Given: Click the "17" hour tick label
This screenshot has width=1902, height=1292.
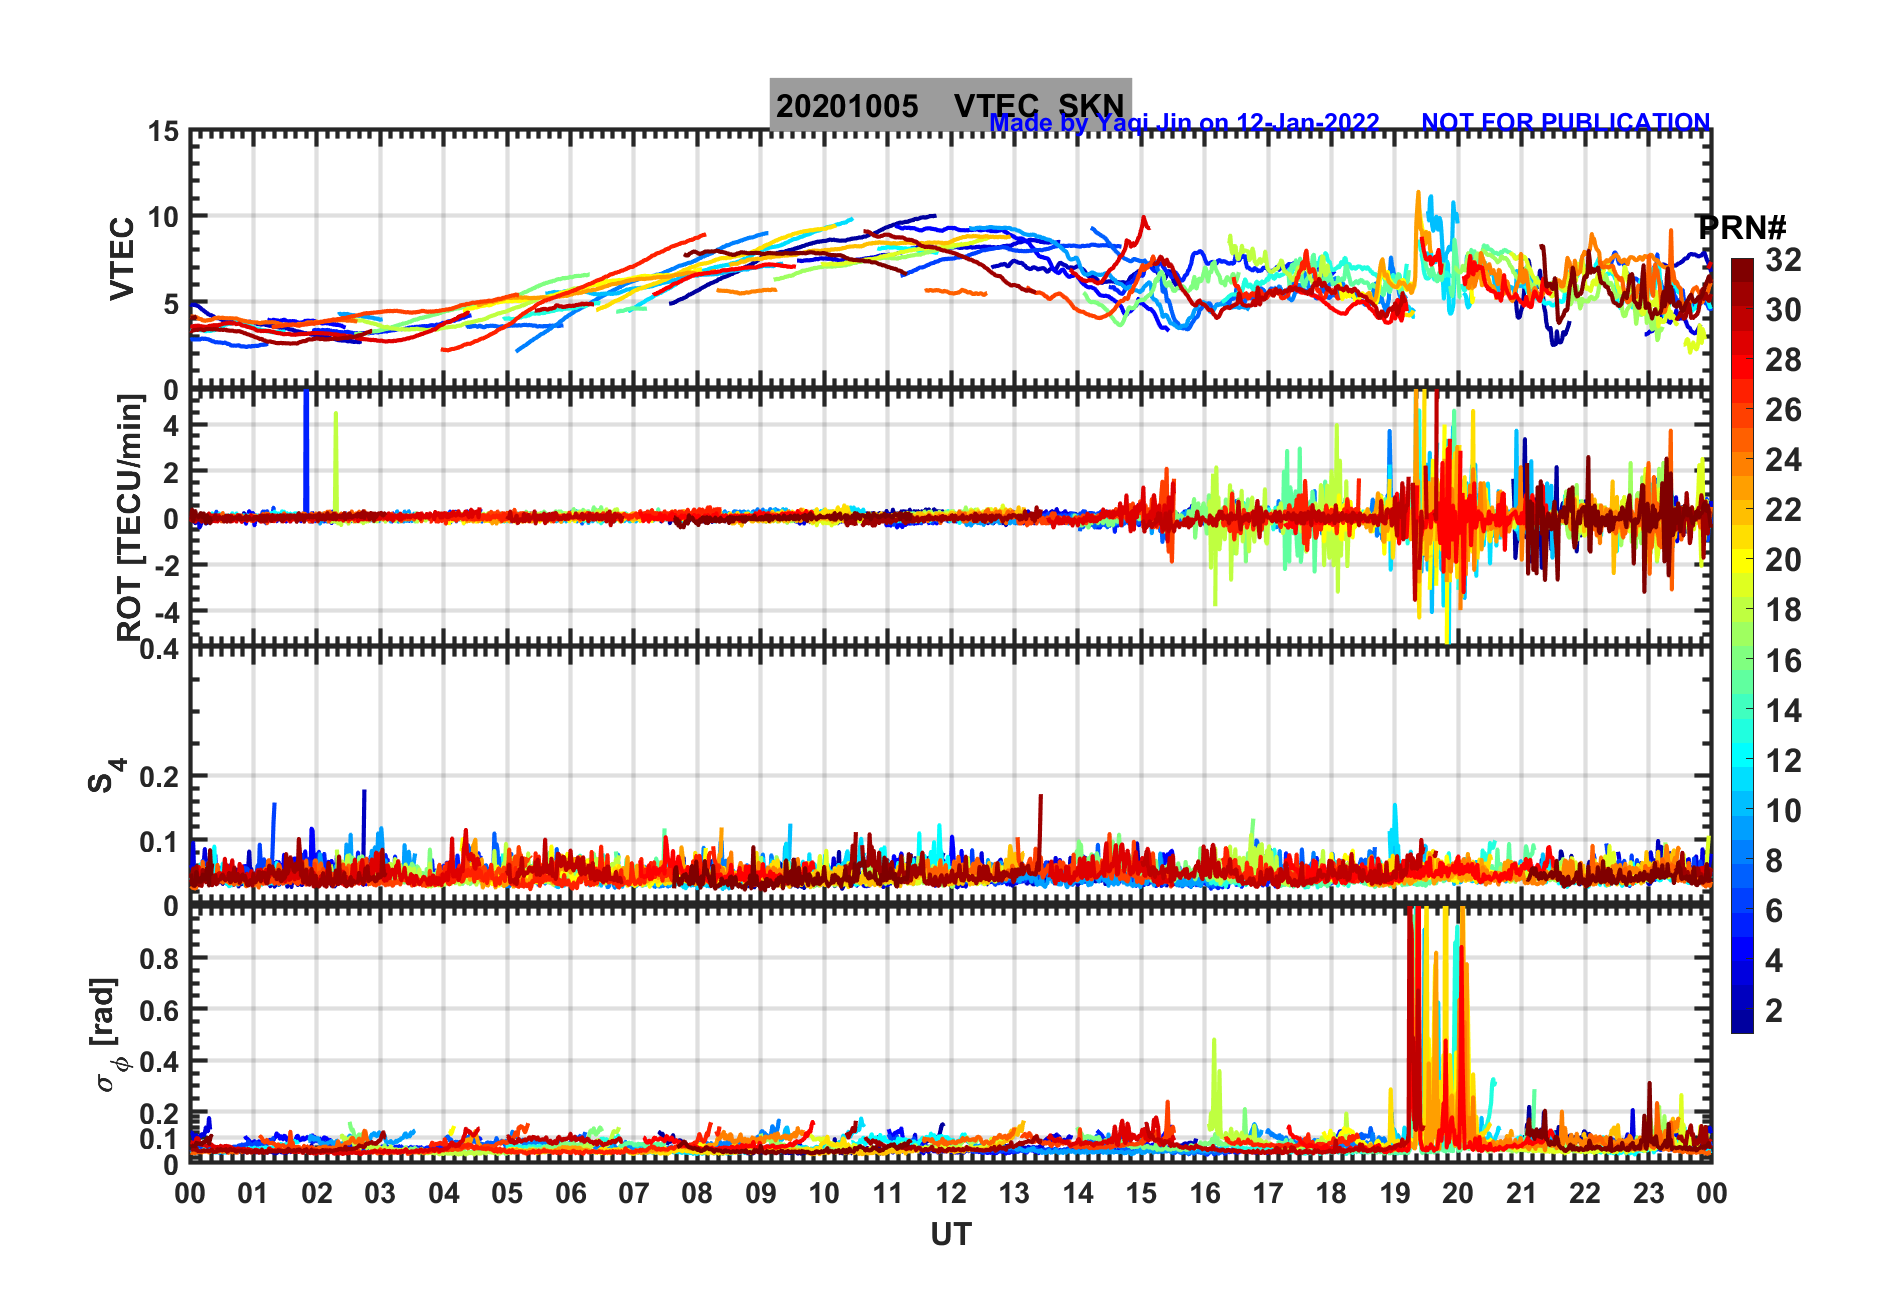Looking at the screenshot, I should click(x=1268, y=1193).
